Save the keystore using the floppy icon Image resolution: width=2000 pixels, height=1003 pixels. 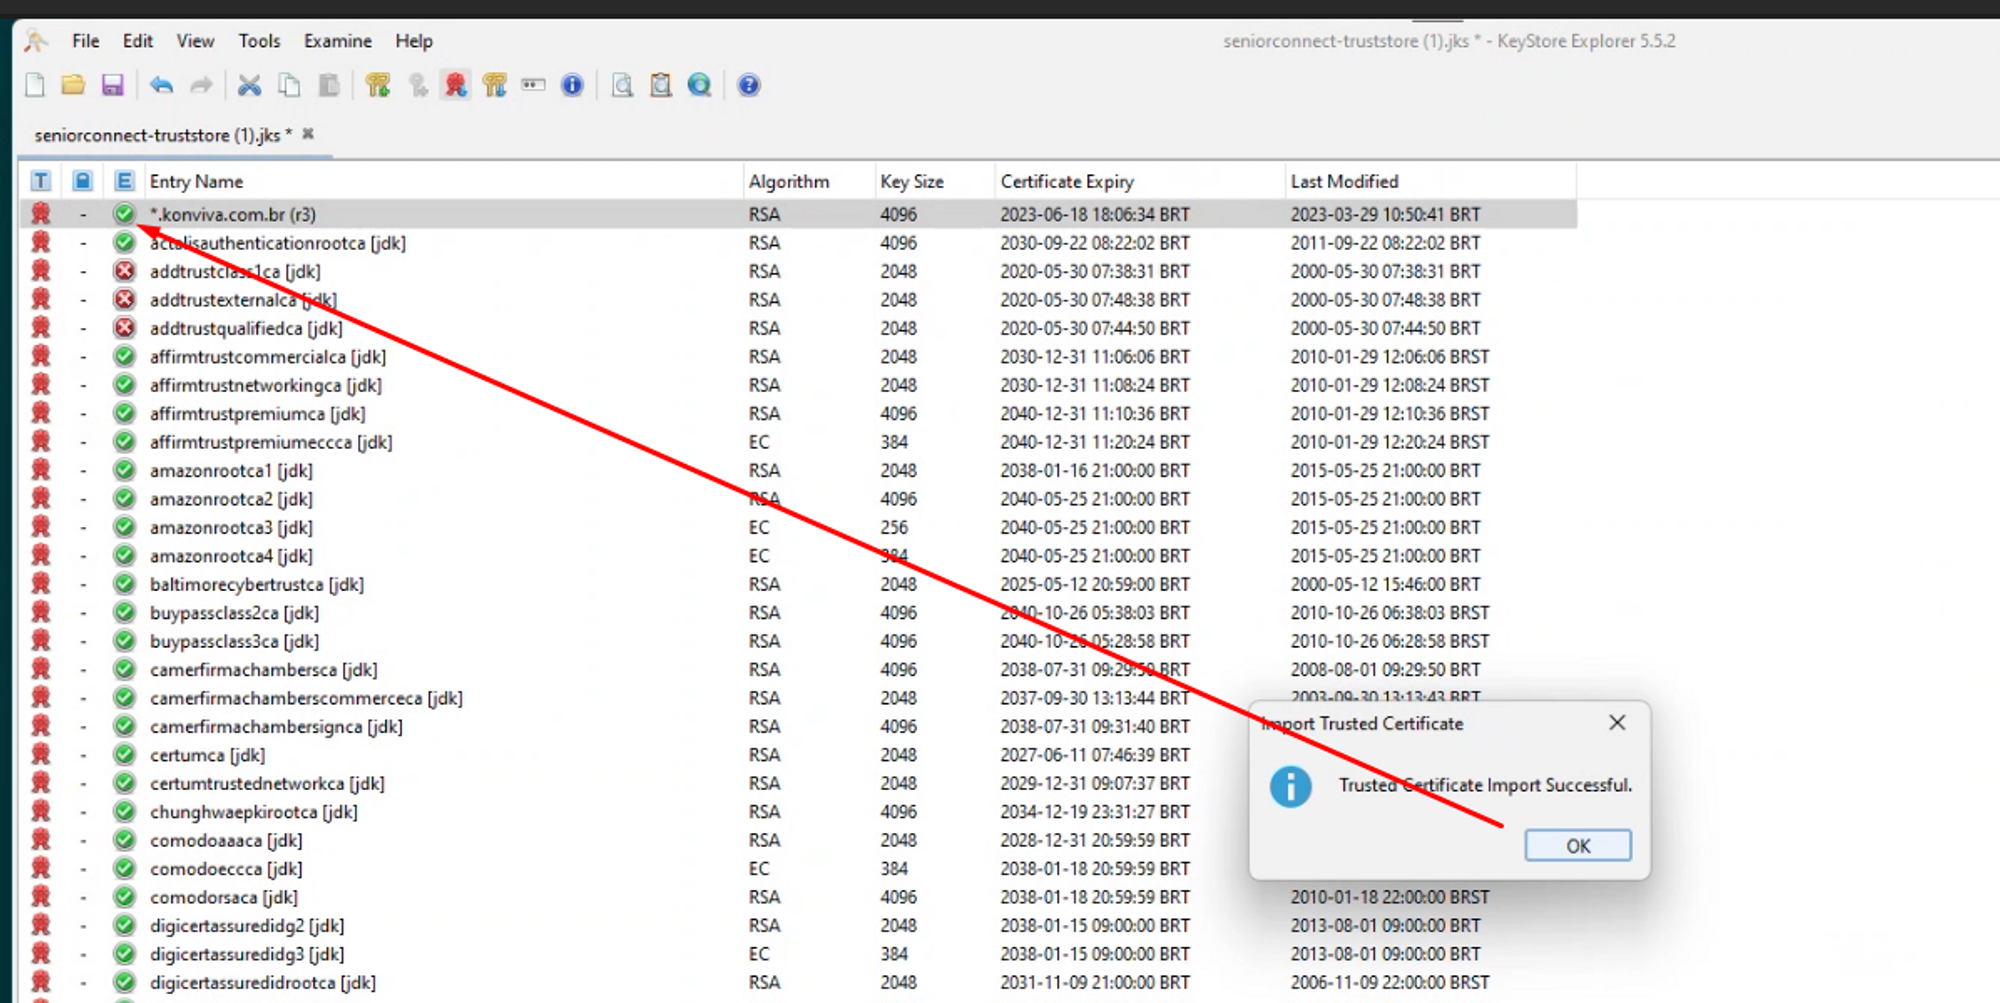click(x=112, y=85)
